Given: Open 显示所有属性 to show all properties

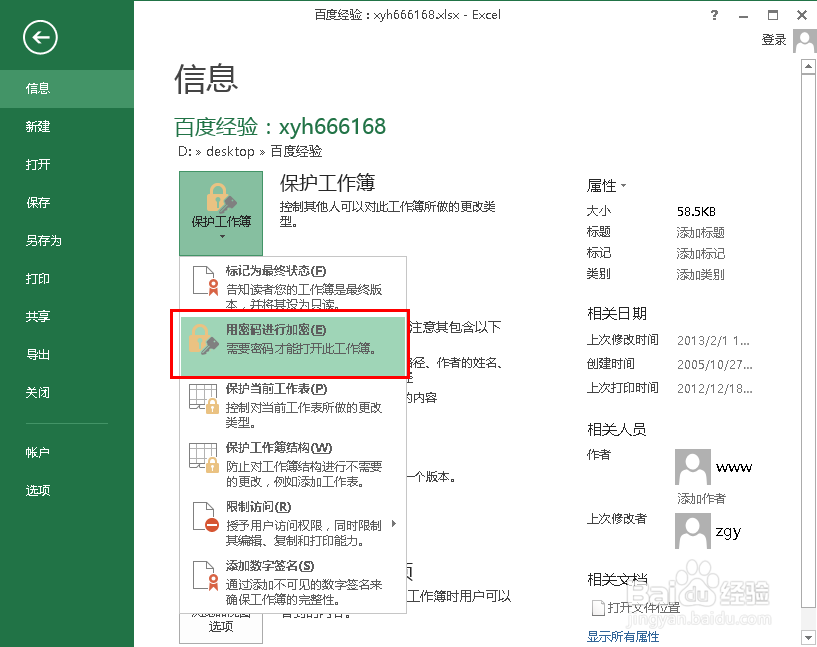Looking at the screenshot, I should point(622,634).
